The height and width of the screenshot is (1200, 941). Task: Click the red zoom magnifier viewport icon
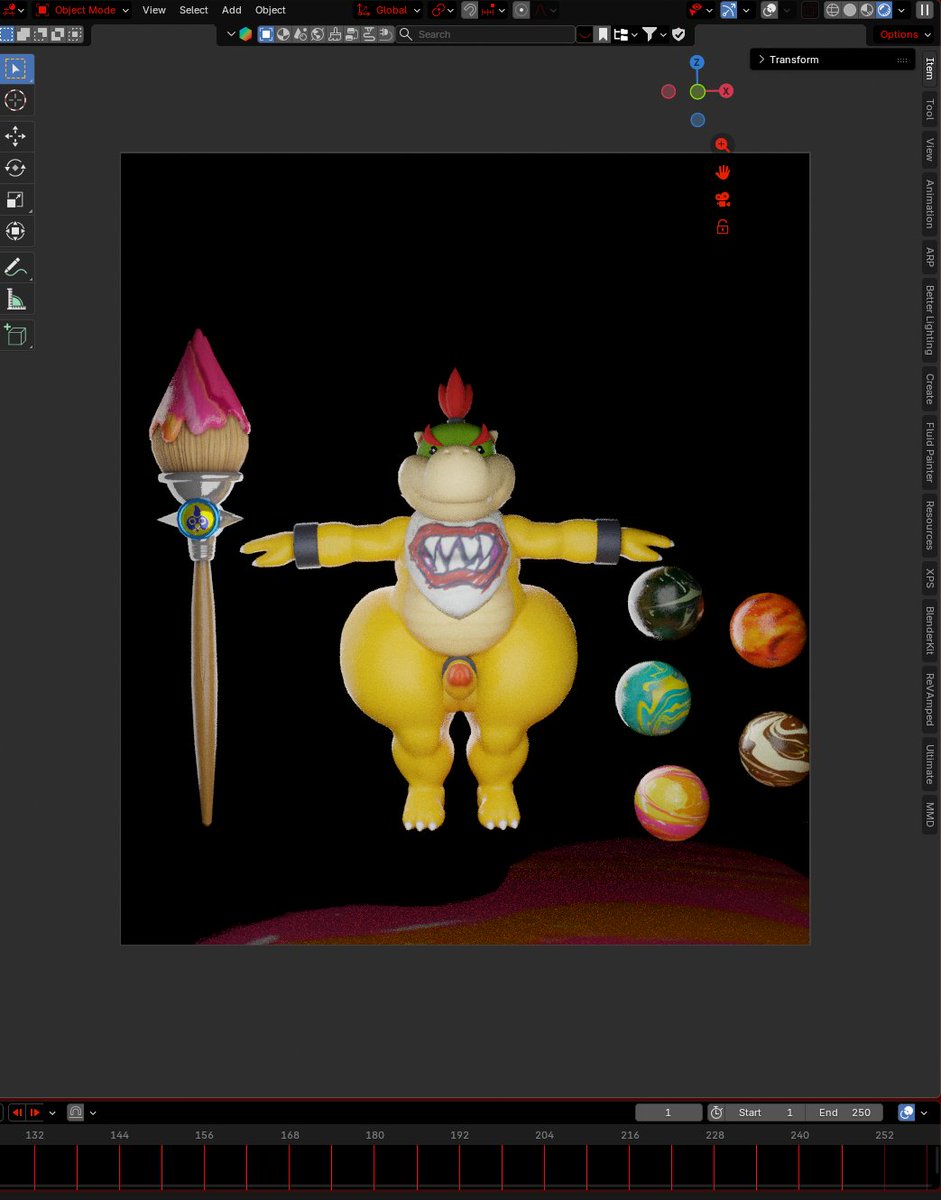(722, 145)
